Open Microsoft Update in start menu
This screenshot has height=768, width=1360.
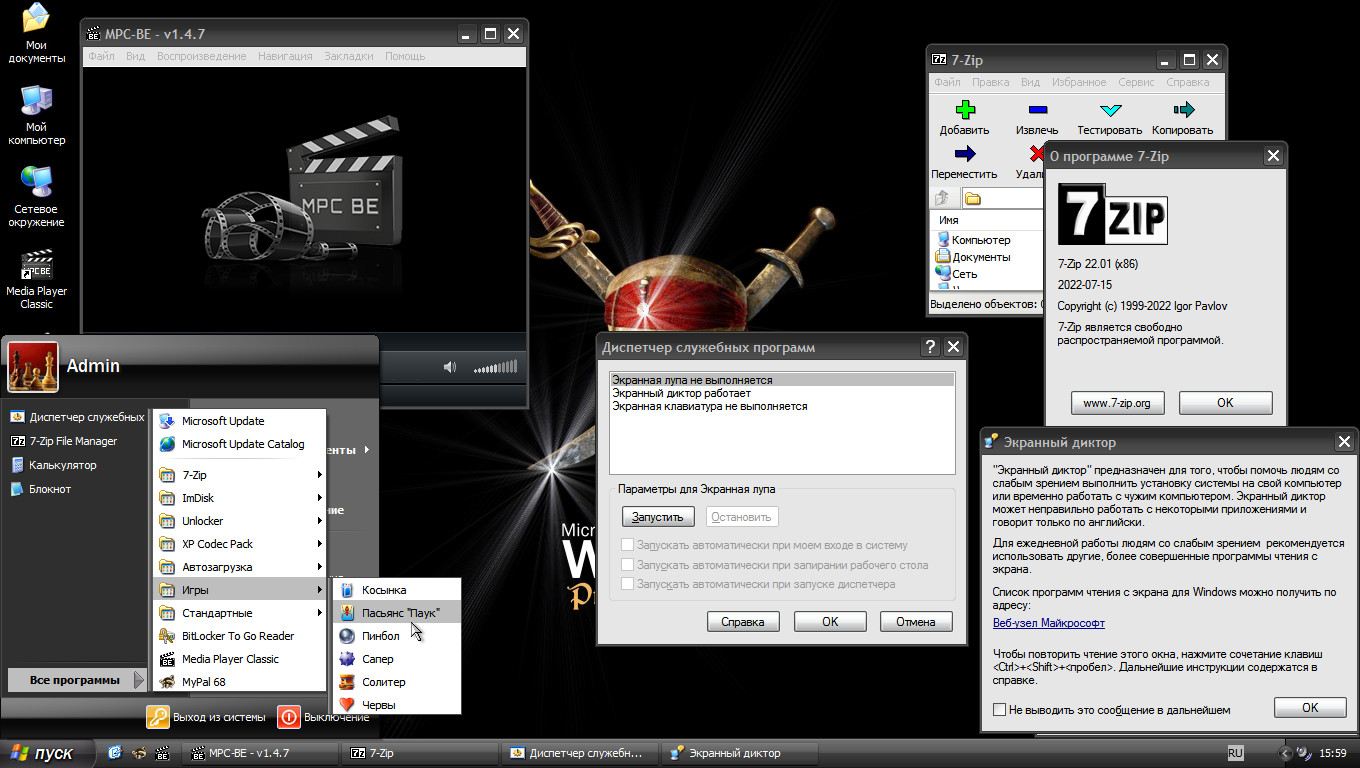(x=241, y=421)
